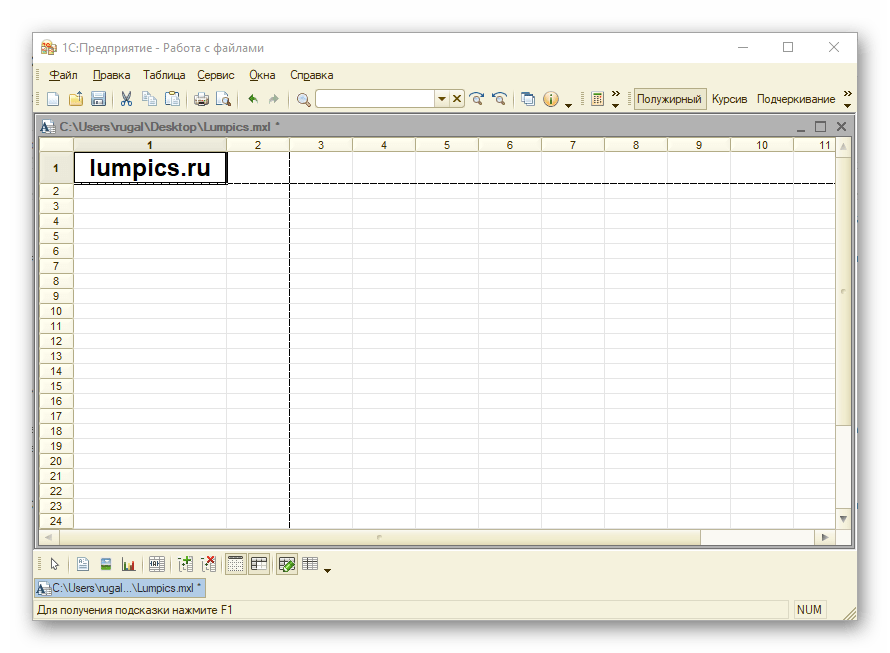
Task: Insert a chart using bar chart icon
Action: (x=128, y=564)
